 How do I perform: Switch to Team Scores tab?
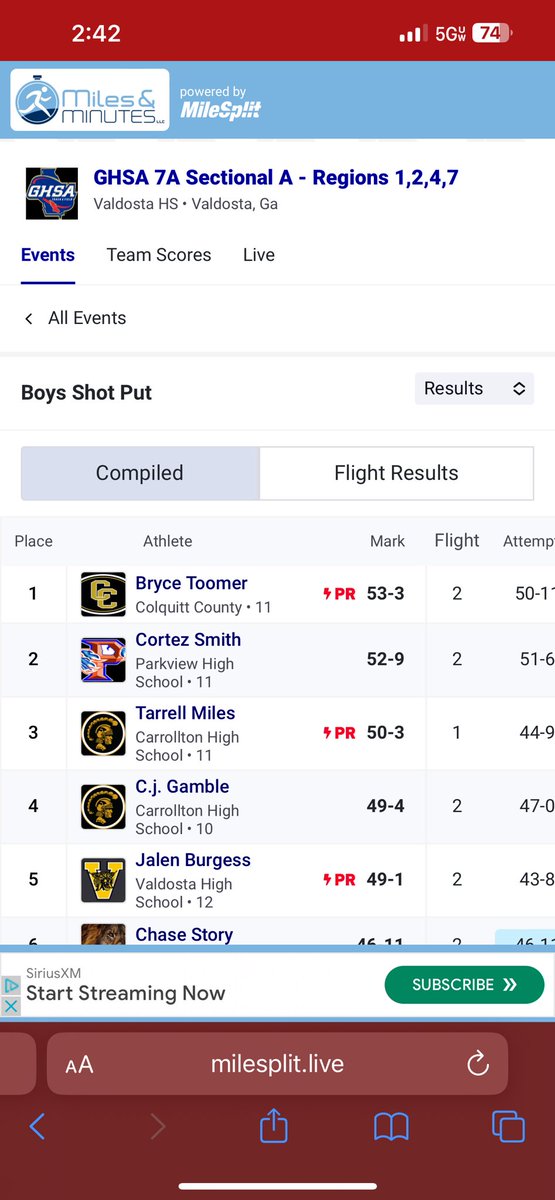pyautogui.click(x=159, y=255)
